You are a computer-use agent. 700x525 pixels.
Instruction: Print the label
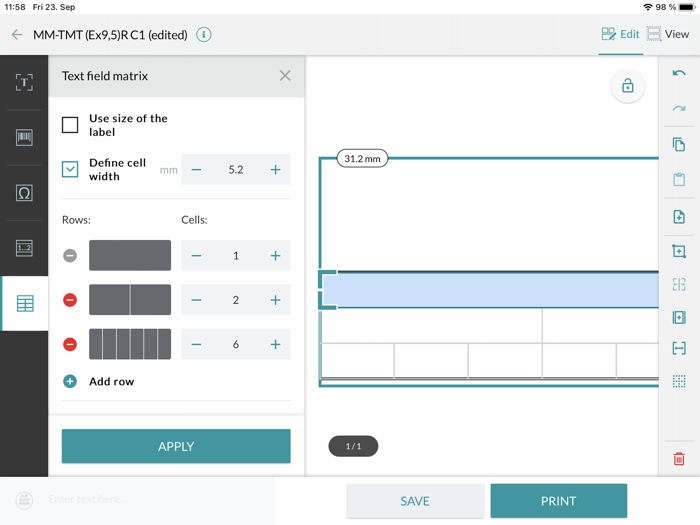pyautogui.click(x=558, y=501)
